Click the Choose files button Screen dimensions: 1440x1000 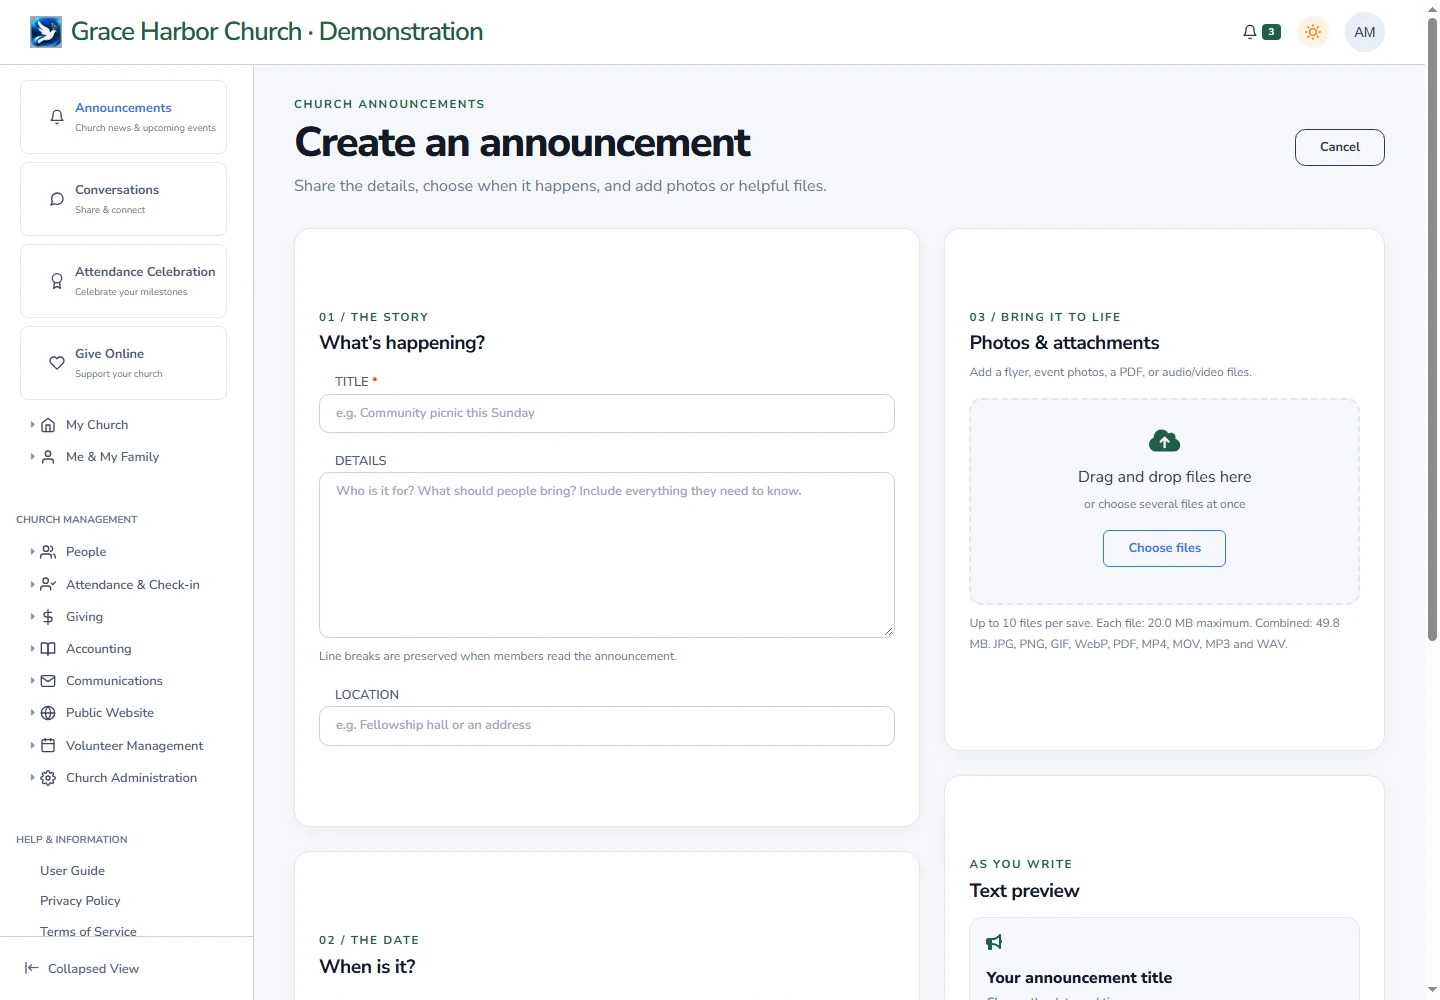point(1165,548)
